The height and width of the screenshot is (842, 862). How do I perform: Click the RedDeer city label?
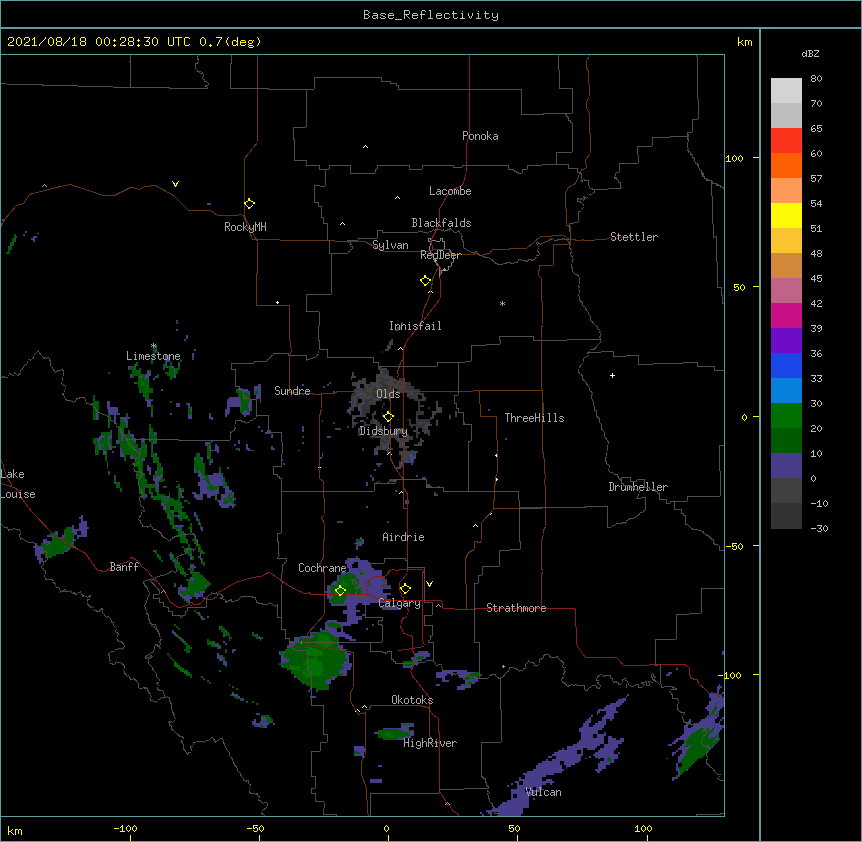[440, 255]
